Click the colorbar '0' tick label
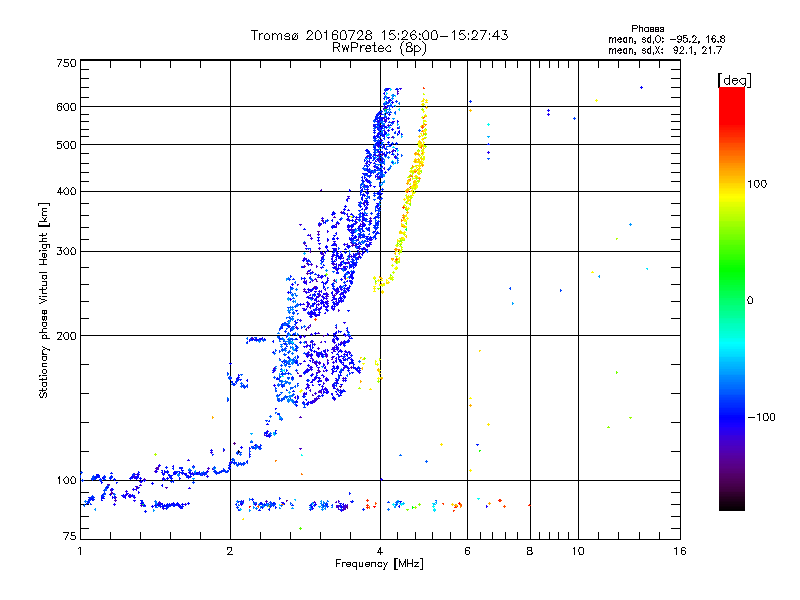Viewport: 800px width, 600px height. point(749,301)
